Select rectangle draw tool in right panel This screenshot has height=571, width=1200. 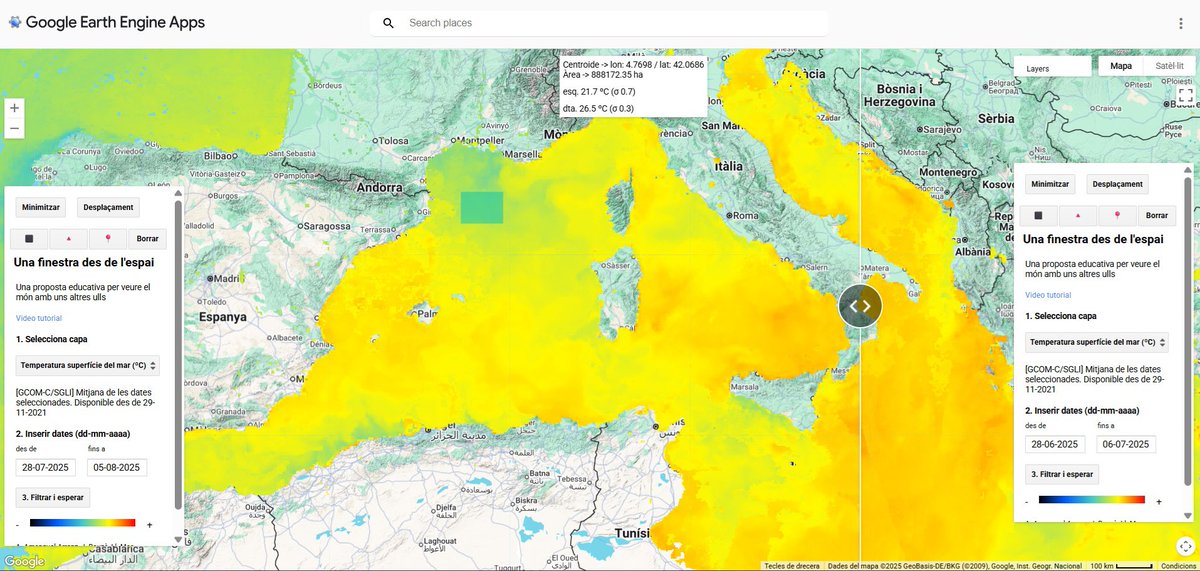coord(1038,215)
